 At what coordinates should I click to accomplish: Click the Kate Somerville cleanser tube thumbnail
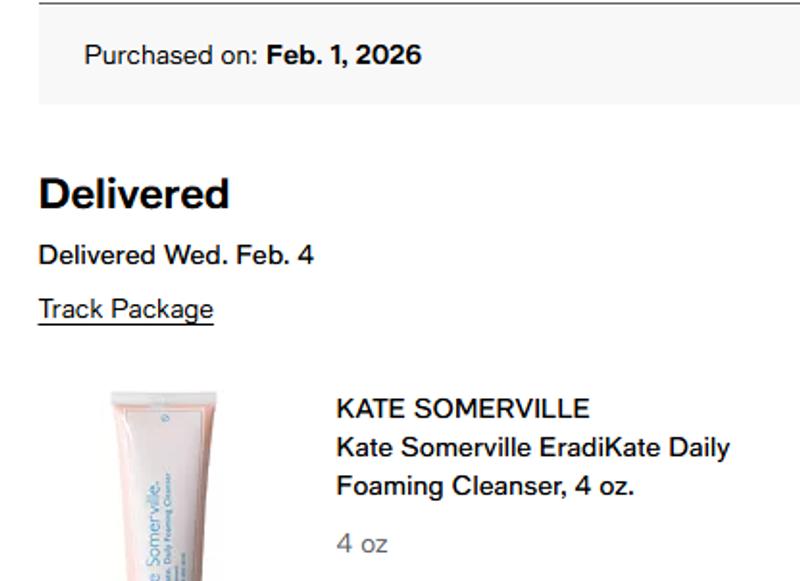163,488
